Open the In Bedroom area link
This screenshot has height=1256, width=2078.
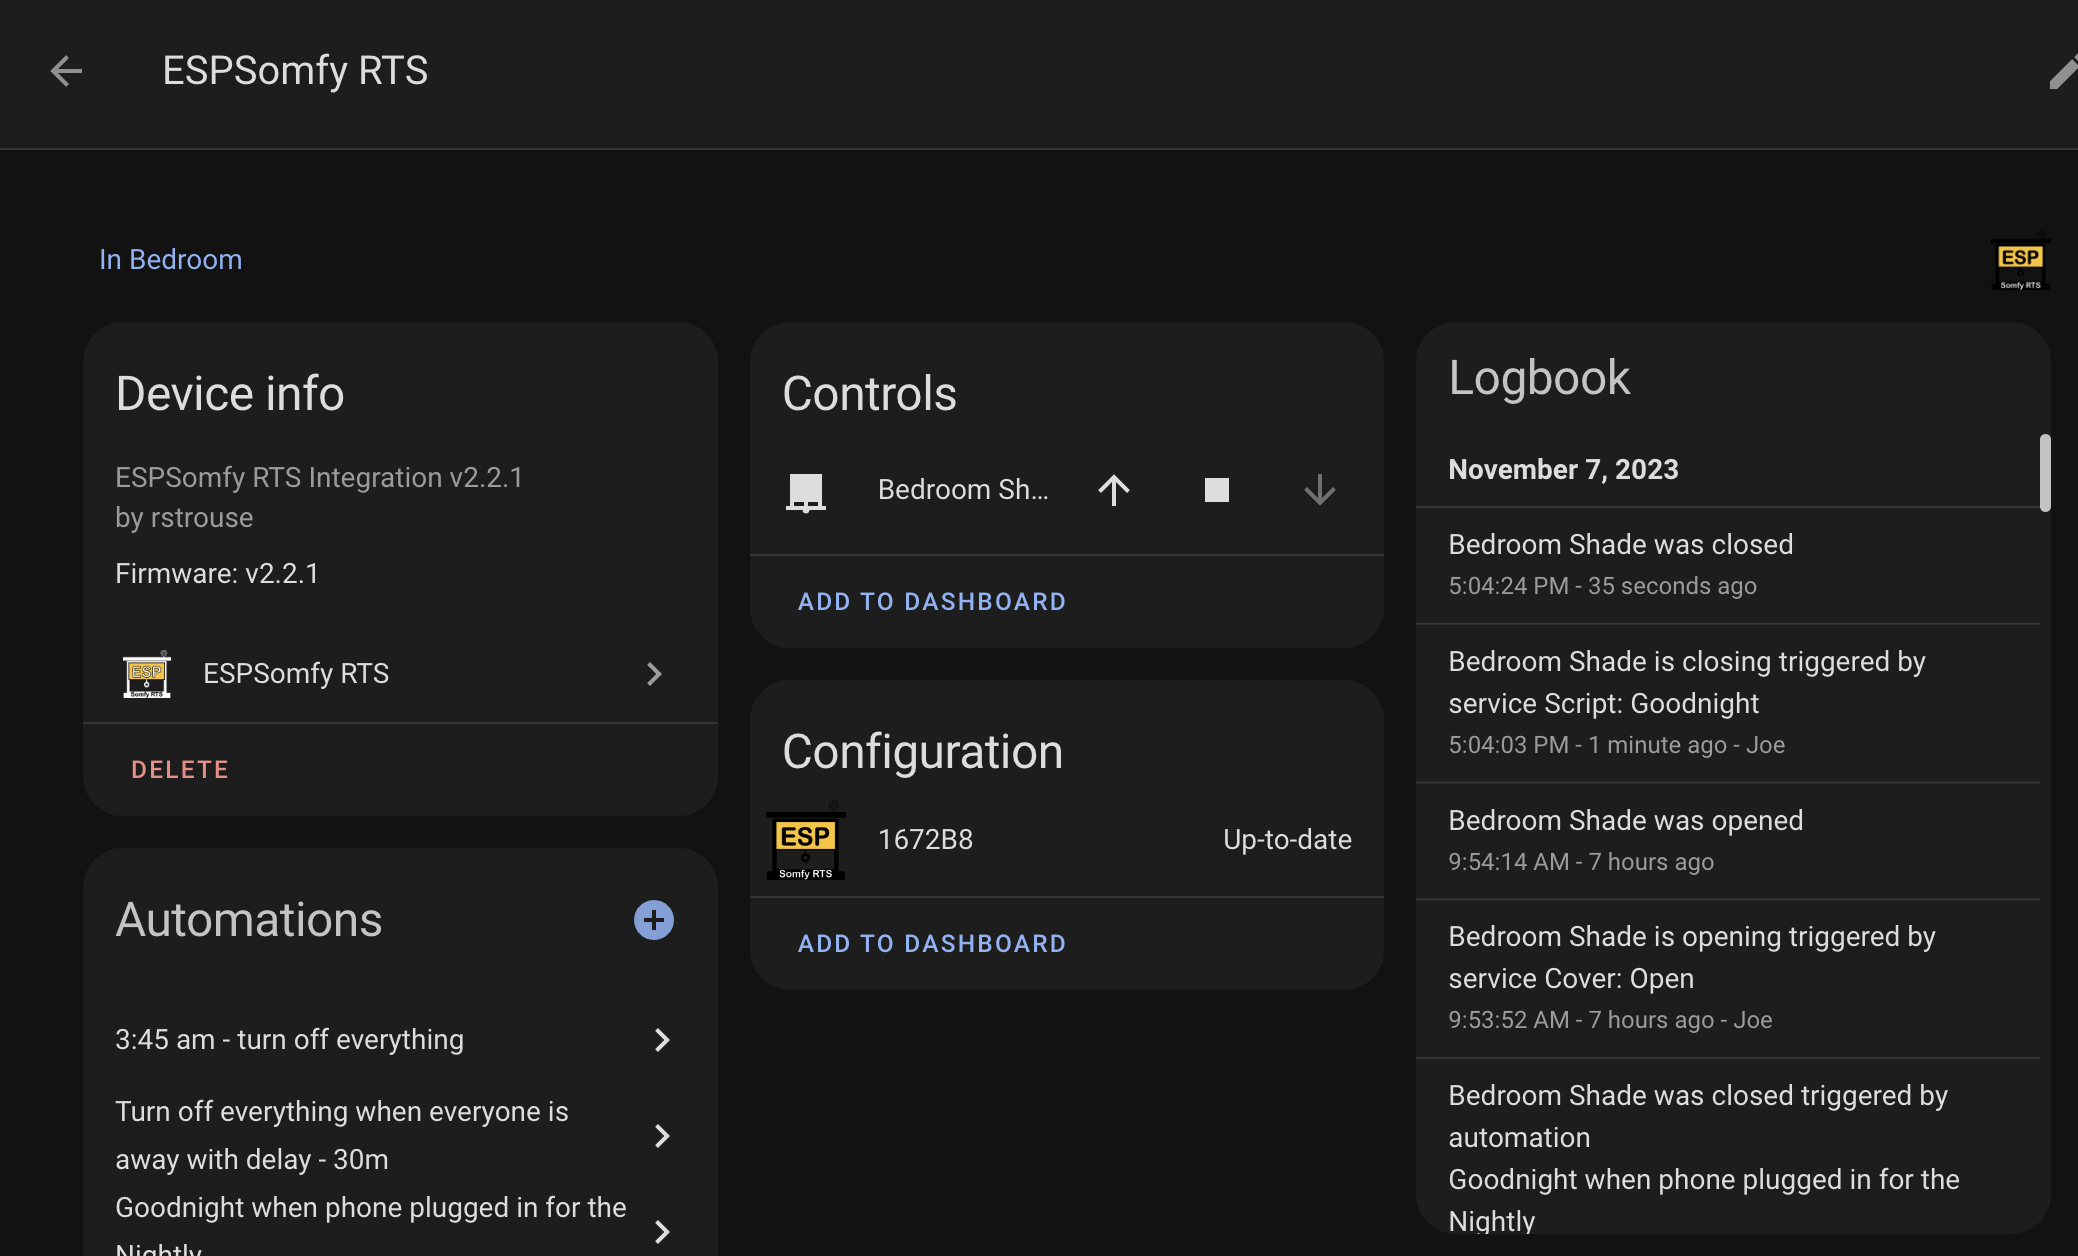click(170, 259)
